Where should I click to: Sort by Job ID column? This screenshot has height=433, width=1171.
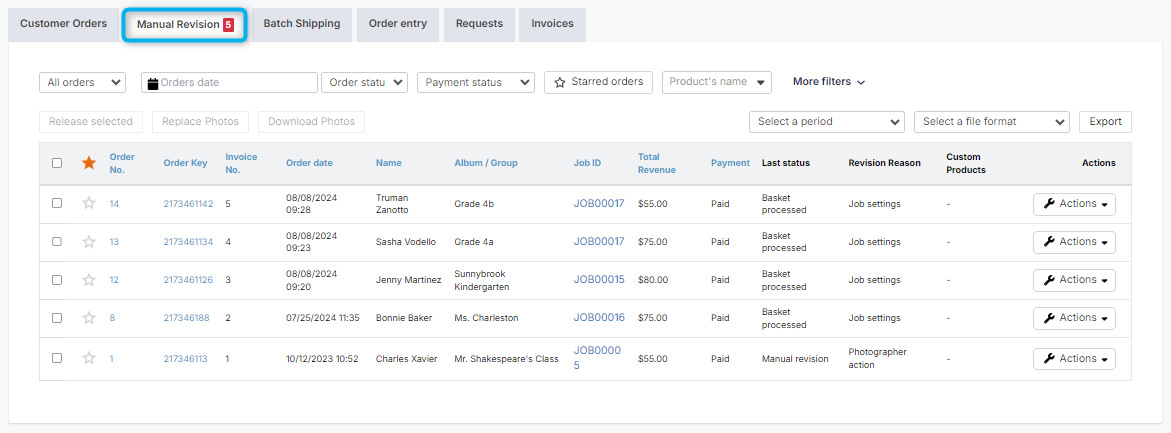coord(587,163)
